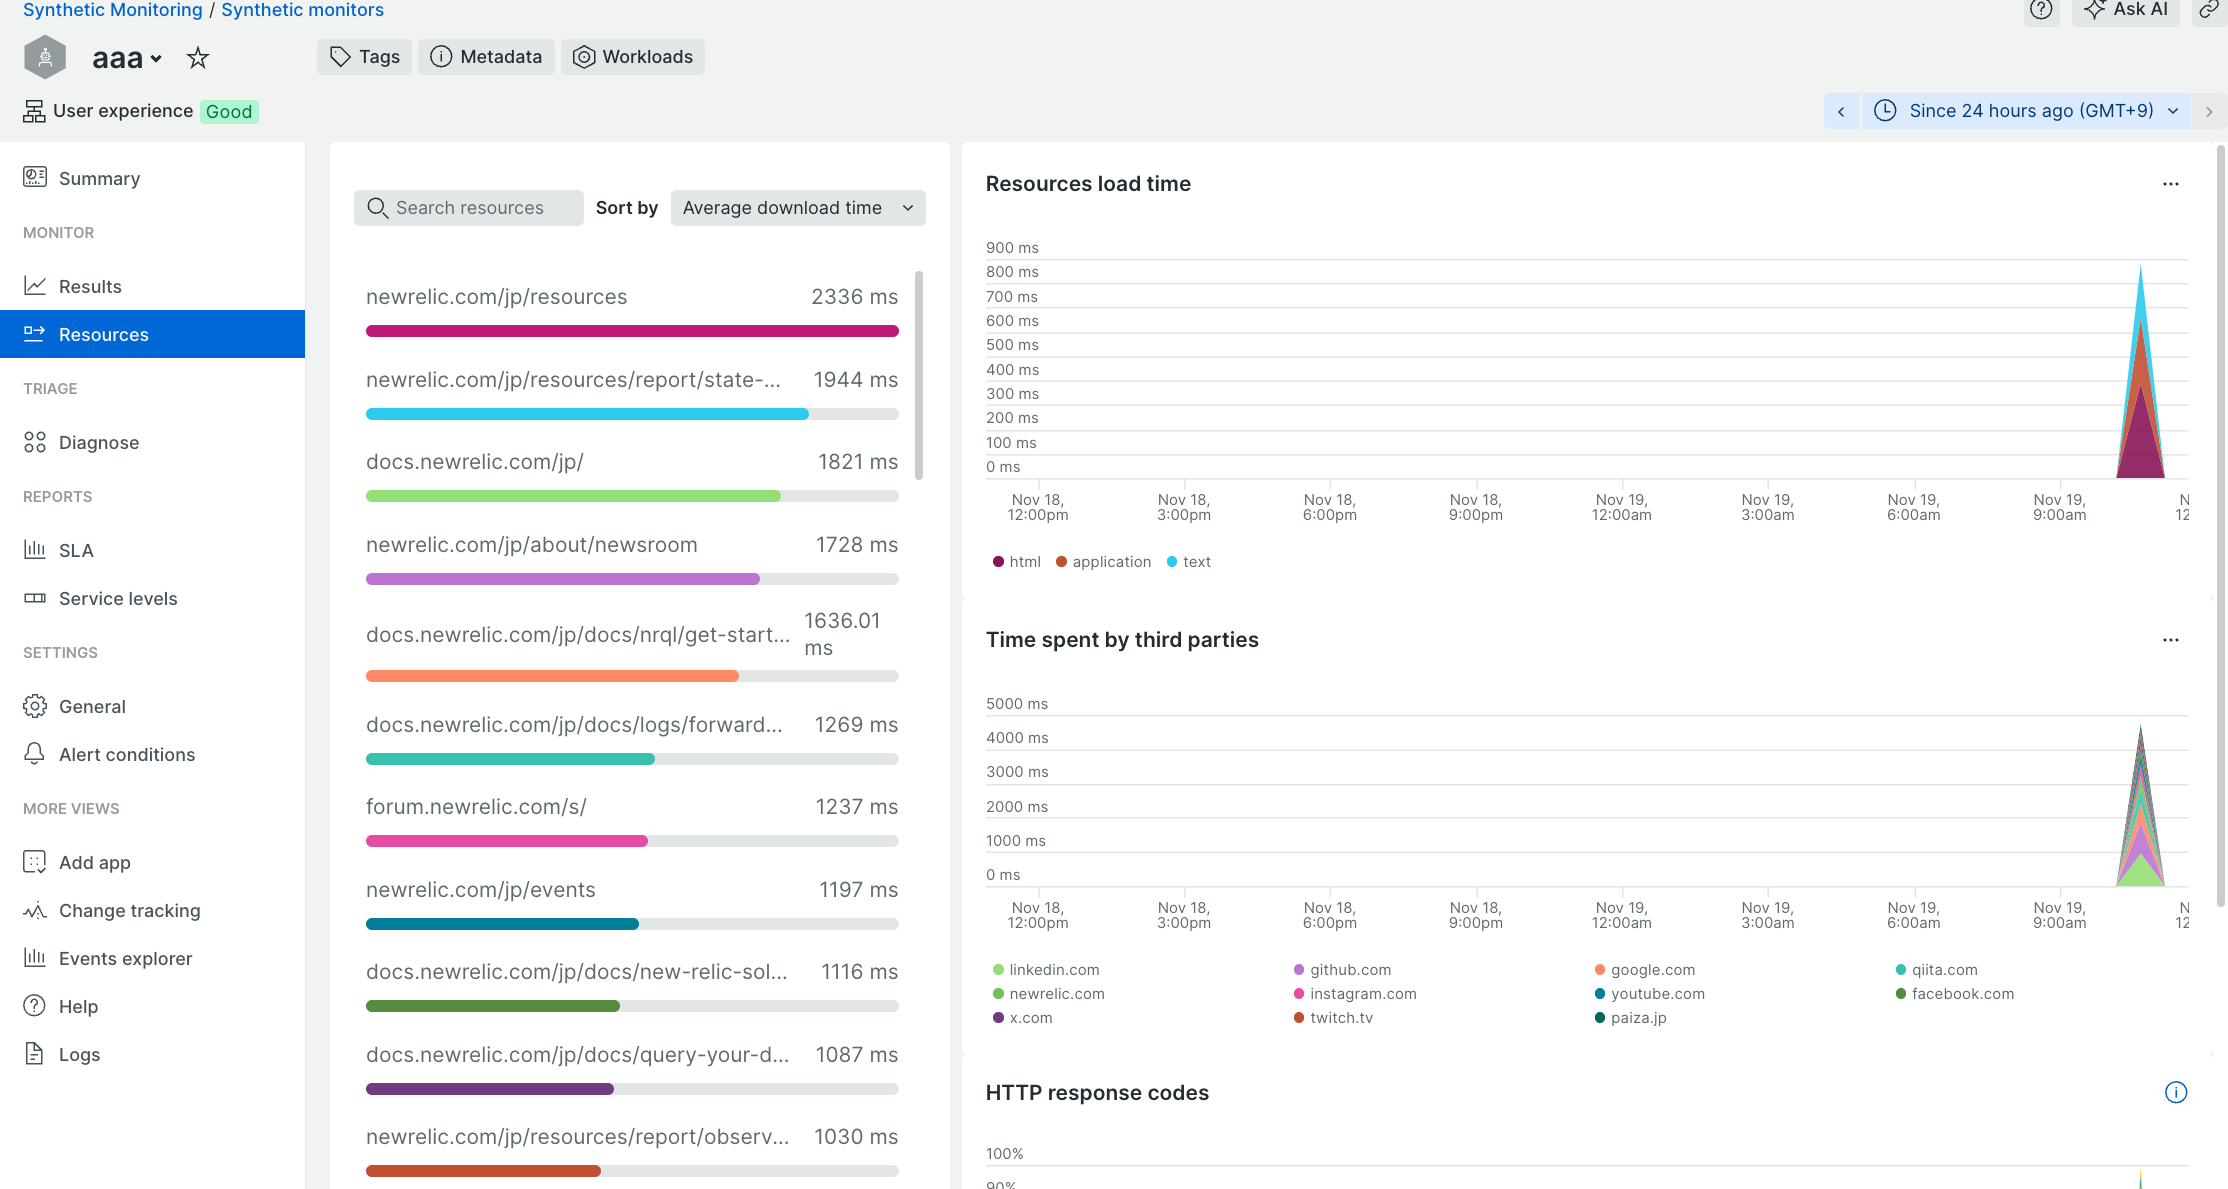The image size is (2228, 1189).
Task: Toggle html legend series
Action: point(1017,562)
